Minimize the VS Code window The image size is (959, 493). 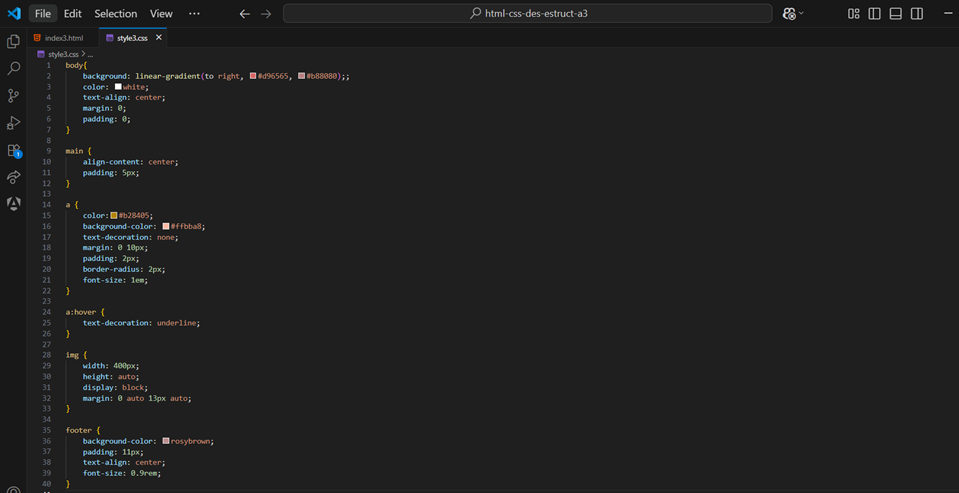click(x=949, y=13)
